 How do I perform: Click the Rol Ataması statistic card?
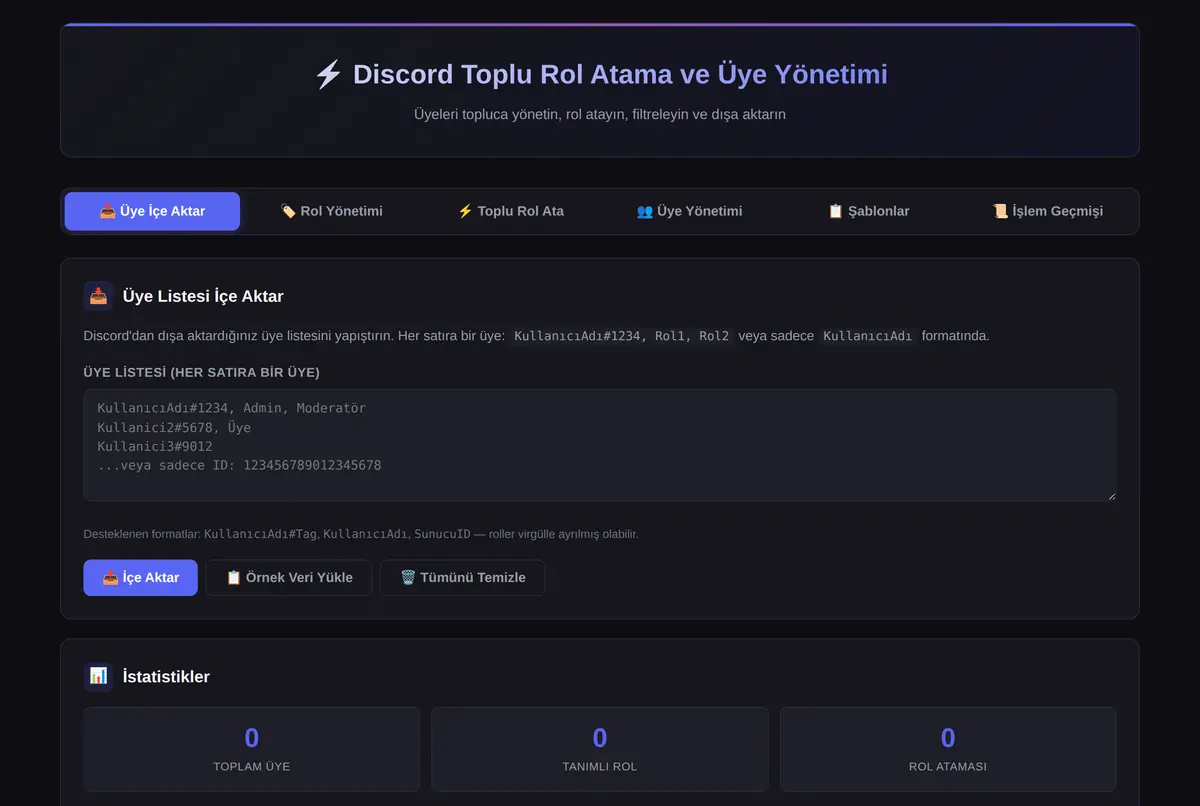click(x=948, y=749)
